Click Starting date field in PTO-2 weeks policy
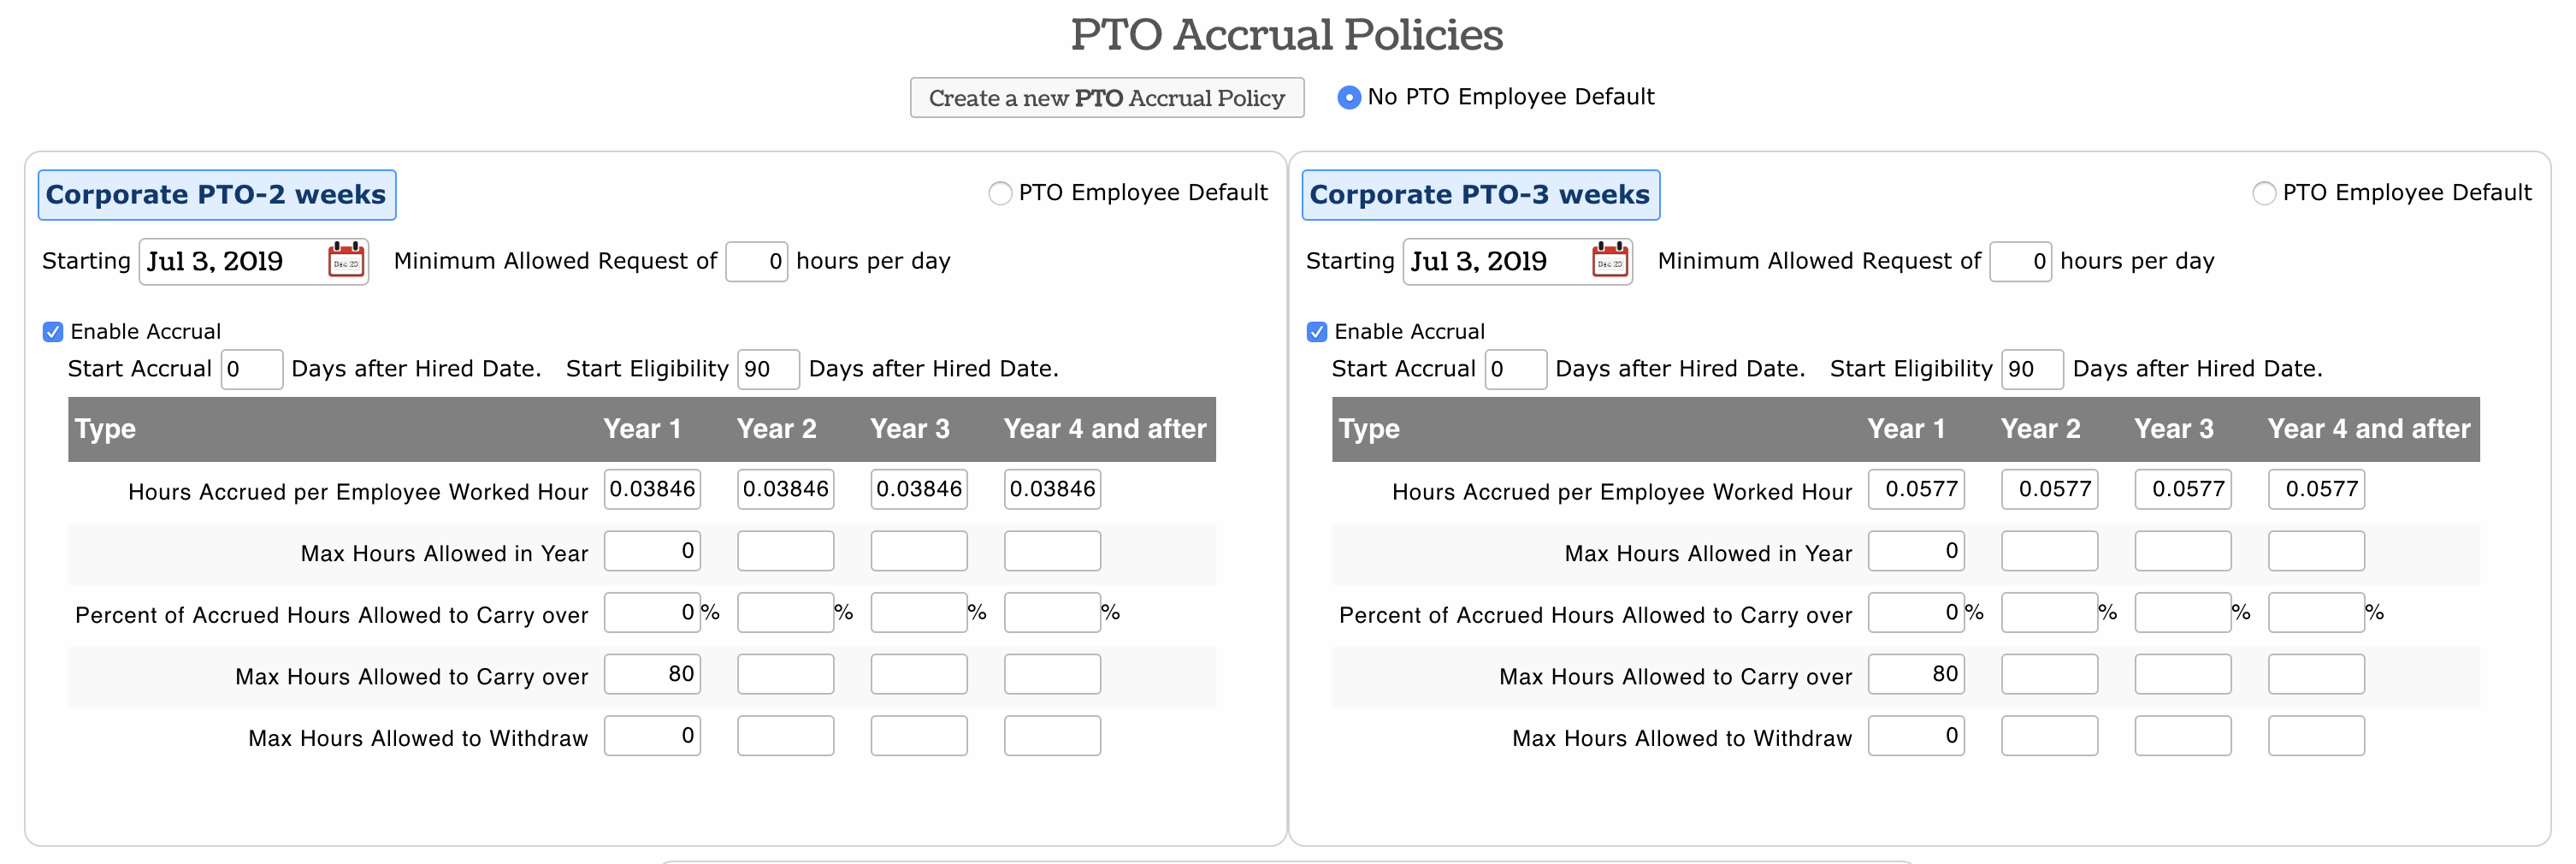 pyautogui.click(x=235, y=262)
